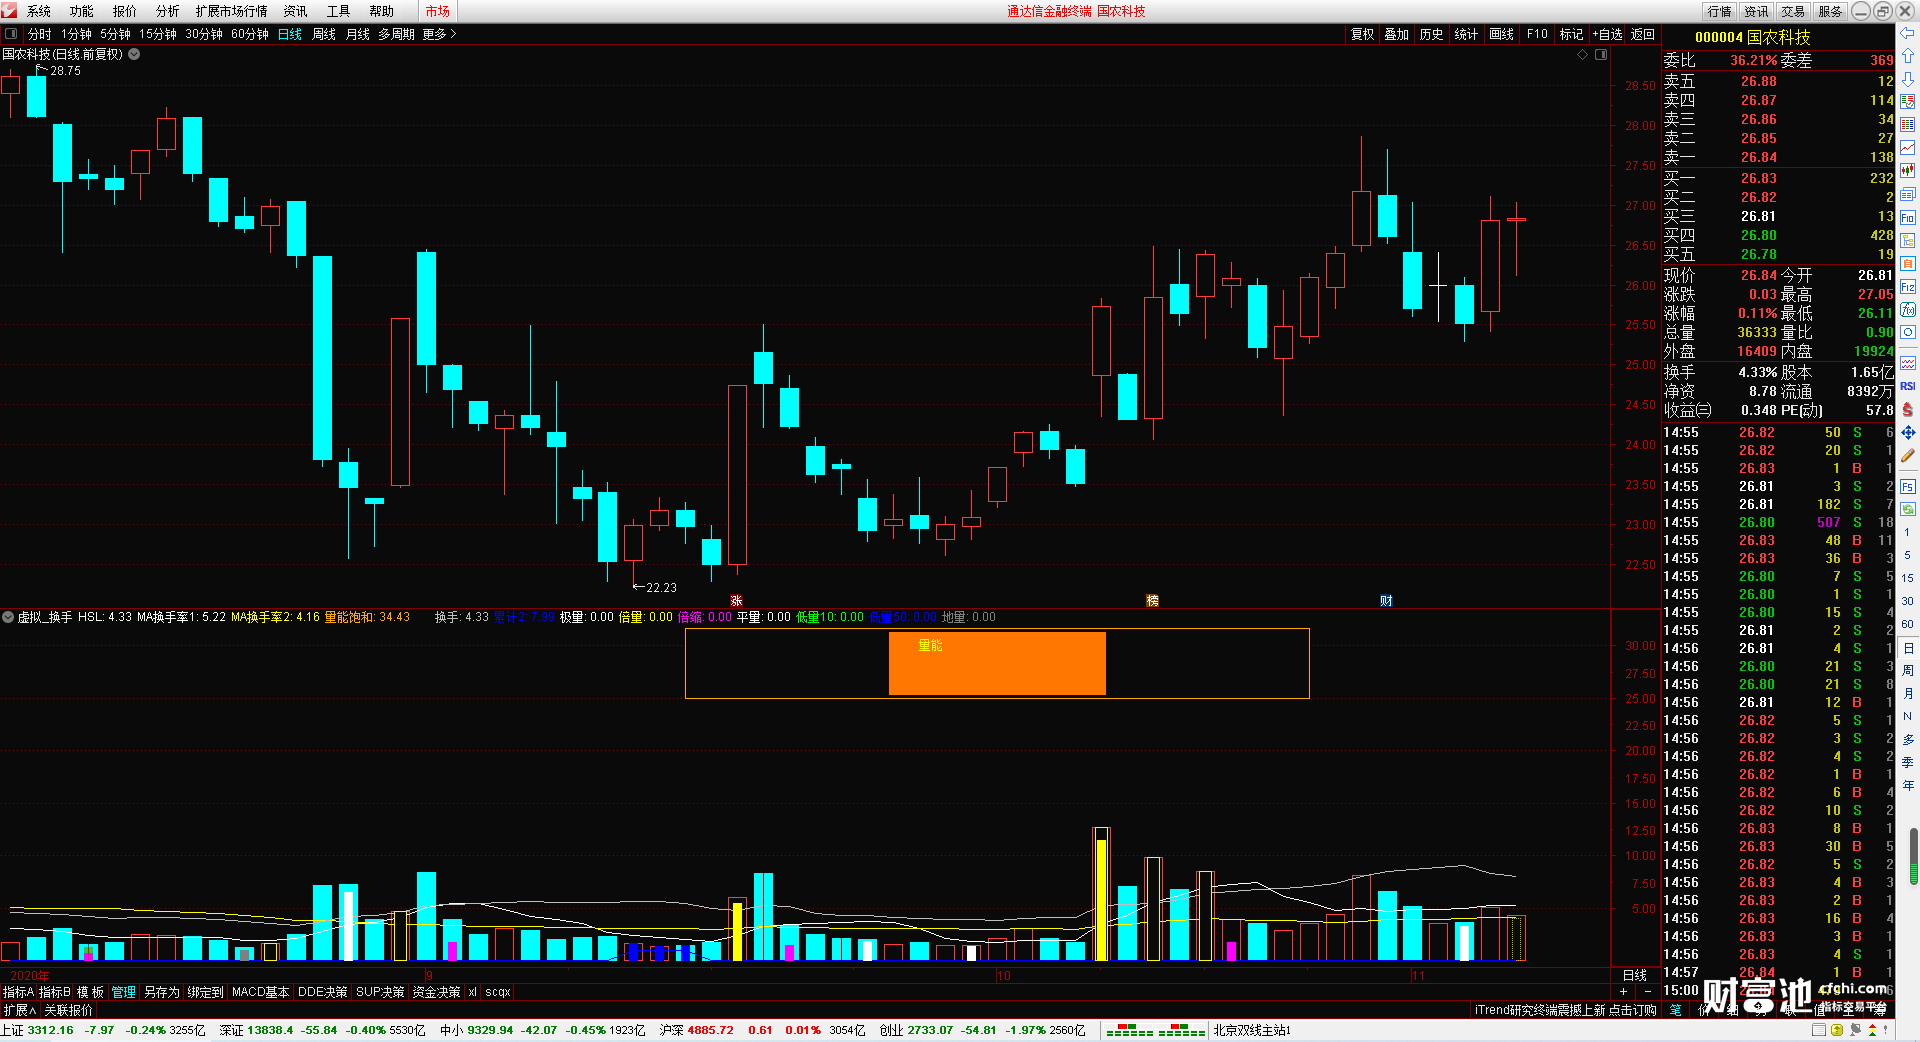This screenshot has width=1920, height=1042.
Task: Click the vertical scrollbar thumb at right edge
Action: tap(1913, 856)
